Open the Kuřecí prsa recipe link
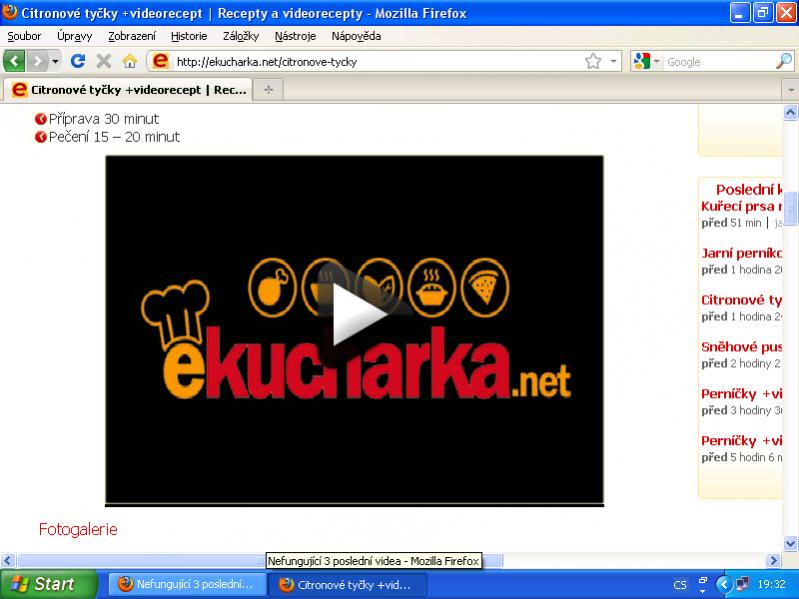This screenshot has width=799, height=599. point(741,206)
